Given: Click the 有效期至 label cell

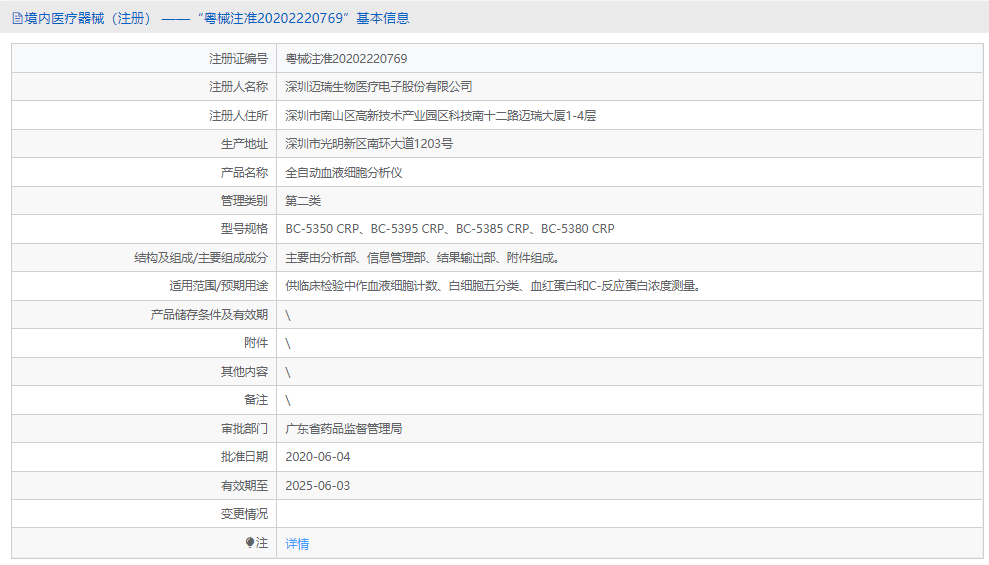Looking at the screenshot, I should (144, 486).
